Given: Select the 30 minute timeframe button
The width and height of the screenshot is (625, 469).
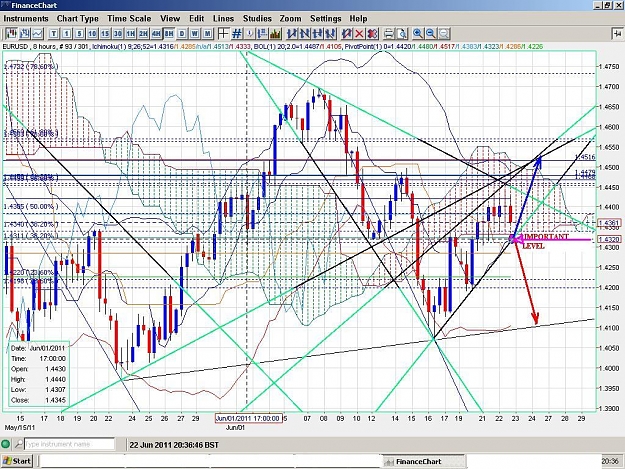Looking at the screenshot, I should point(118,33).
